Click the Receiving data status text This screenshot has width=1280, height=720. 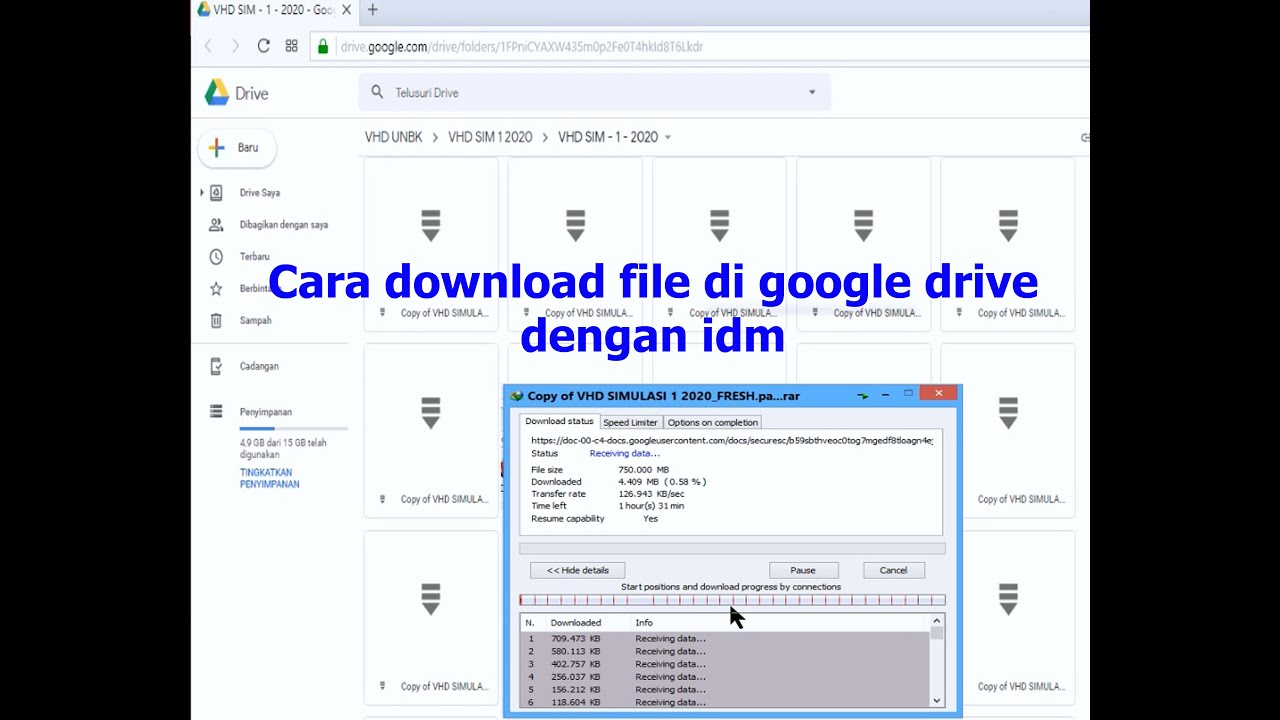624,454
